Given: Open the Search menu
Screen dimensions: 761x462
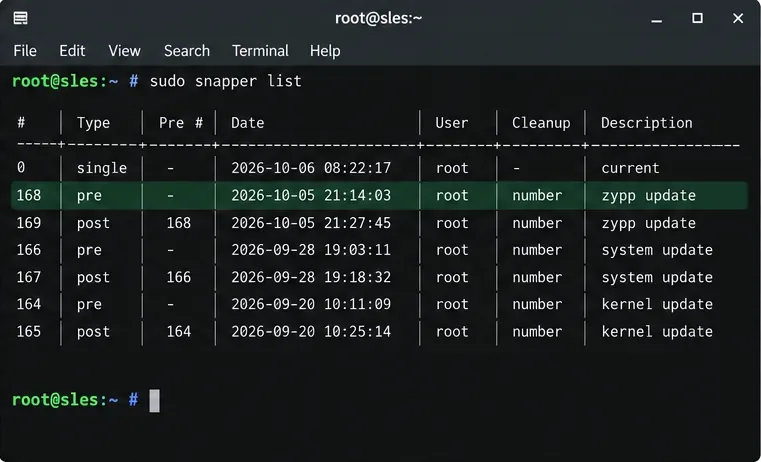Looking at the screenshot, I should tap(187, 51).
